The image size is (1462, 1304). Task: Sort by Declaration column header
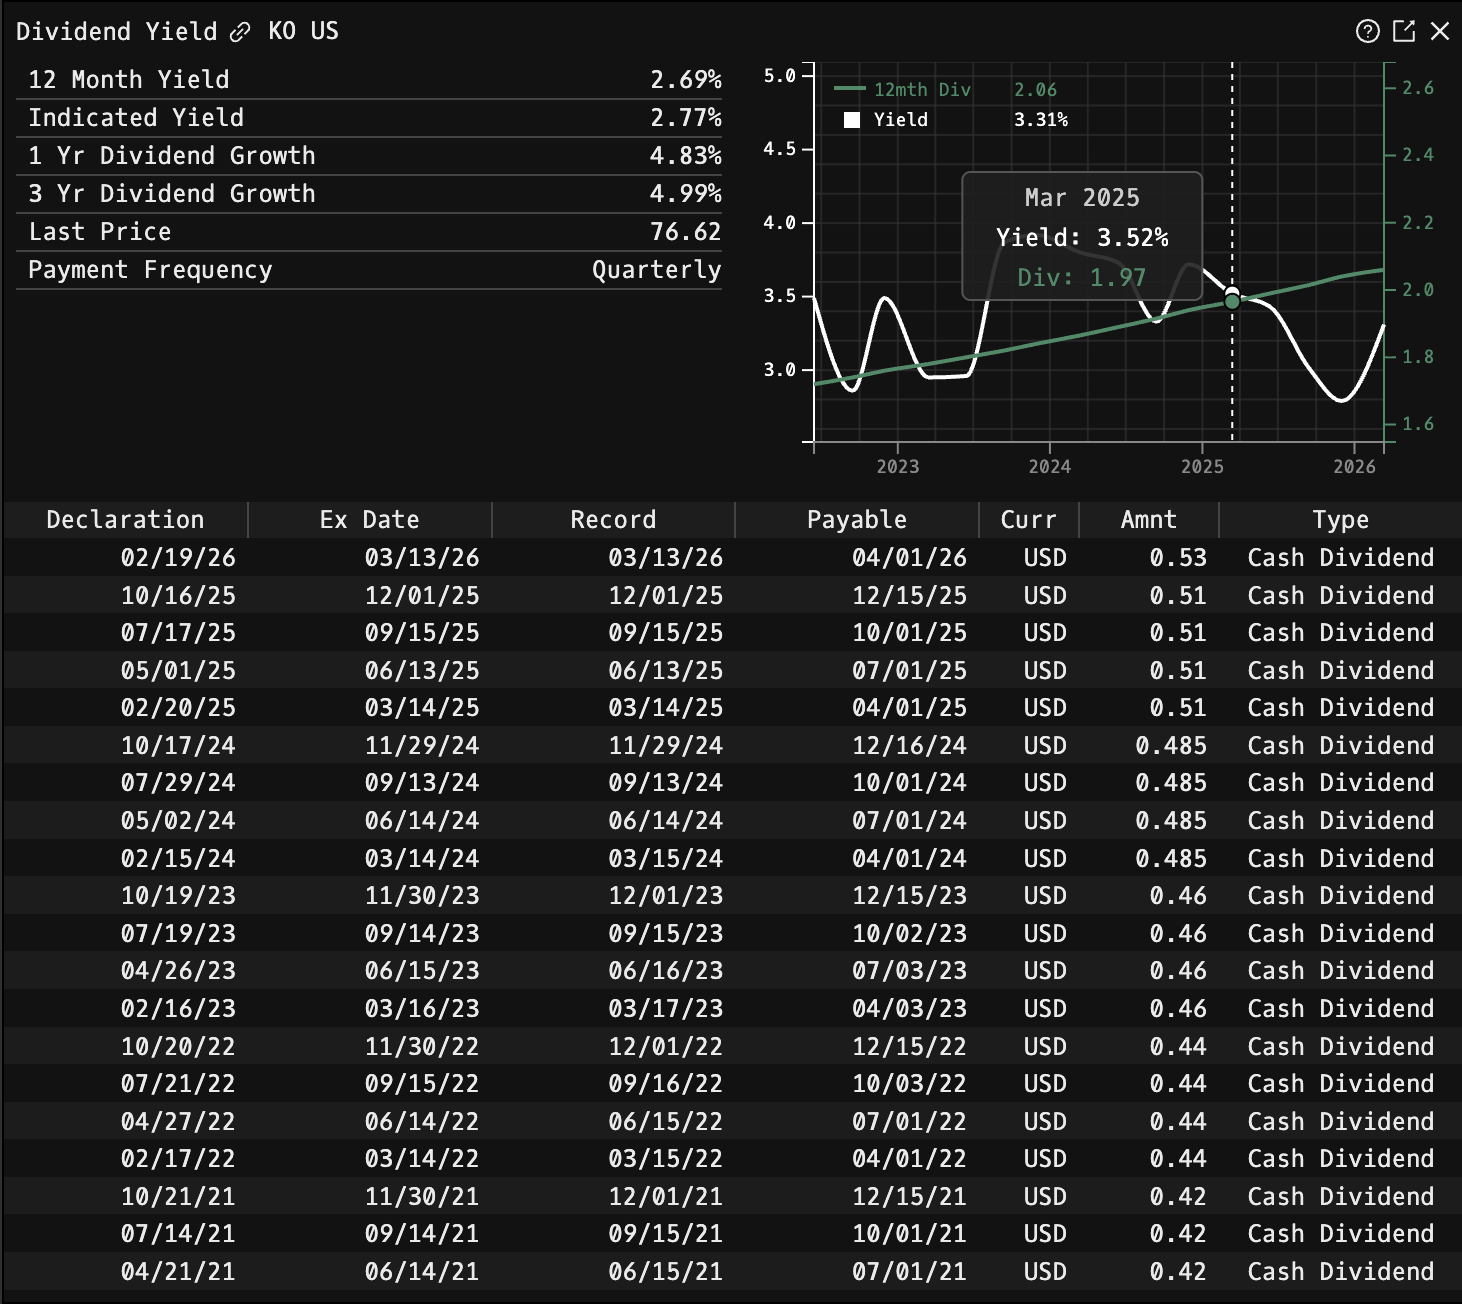click(125, 520)
